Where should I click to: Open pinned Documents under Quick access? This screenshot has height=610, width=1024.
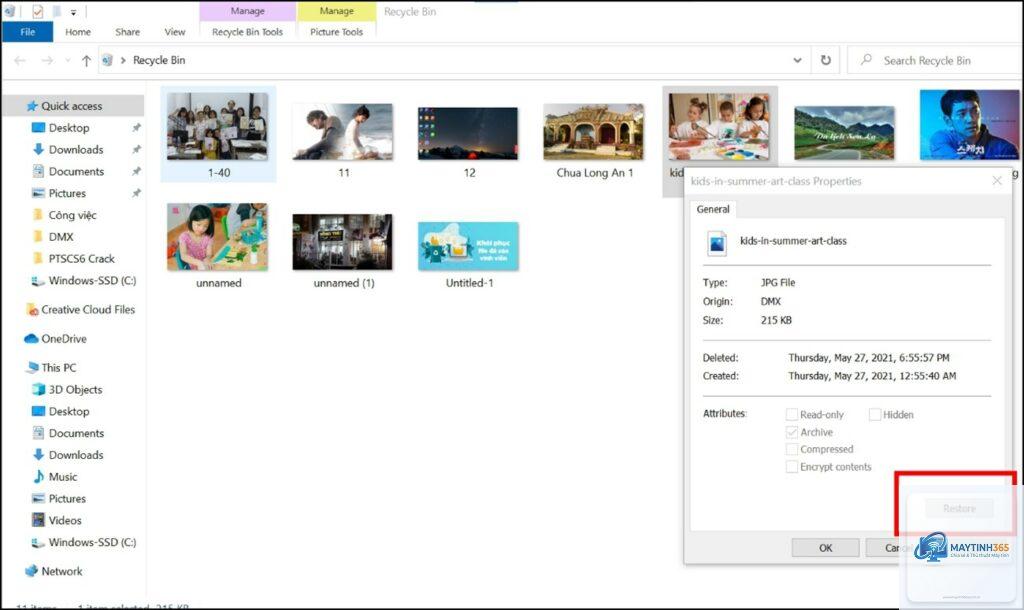(76, 172)
